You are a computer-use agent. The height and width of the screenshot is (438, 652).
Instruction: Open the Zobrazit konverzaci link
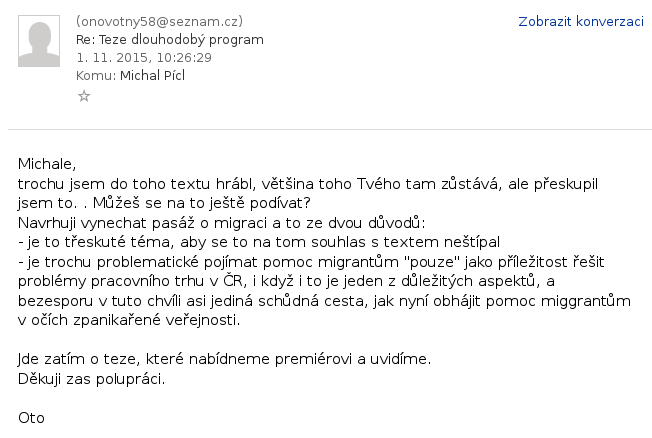pyautogui.click(x=581, y=21)
